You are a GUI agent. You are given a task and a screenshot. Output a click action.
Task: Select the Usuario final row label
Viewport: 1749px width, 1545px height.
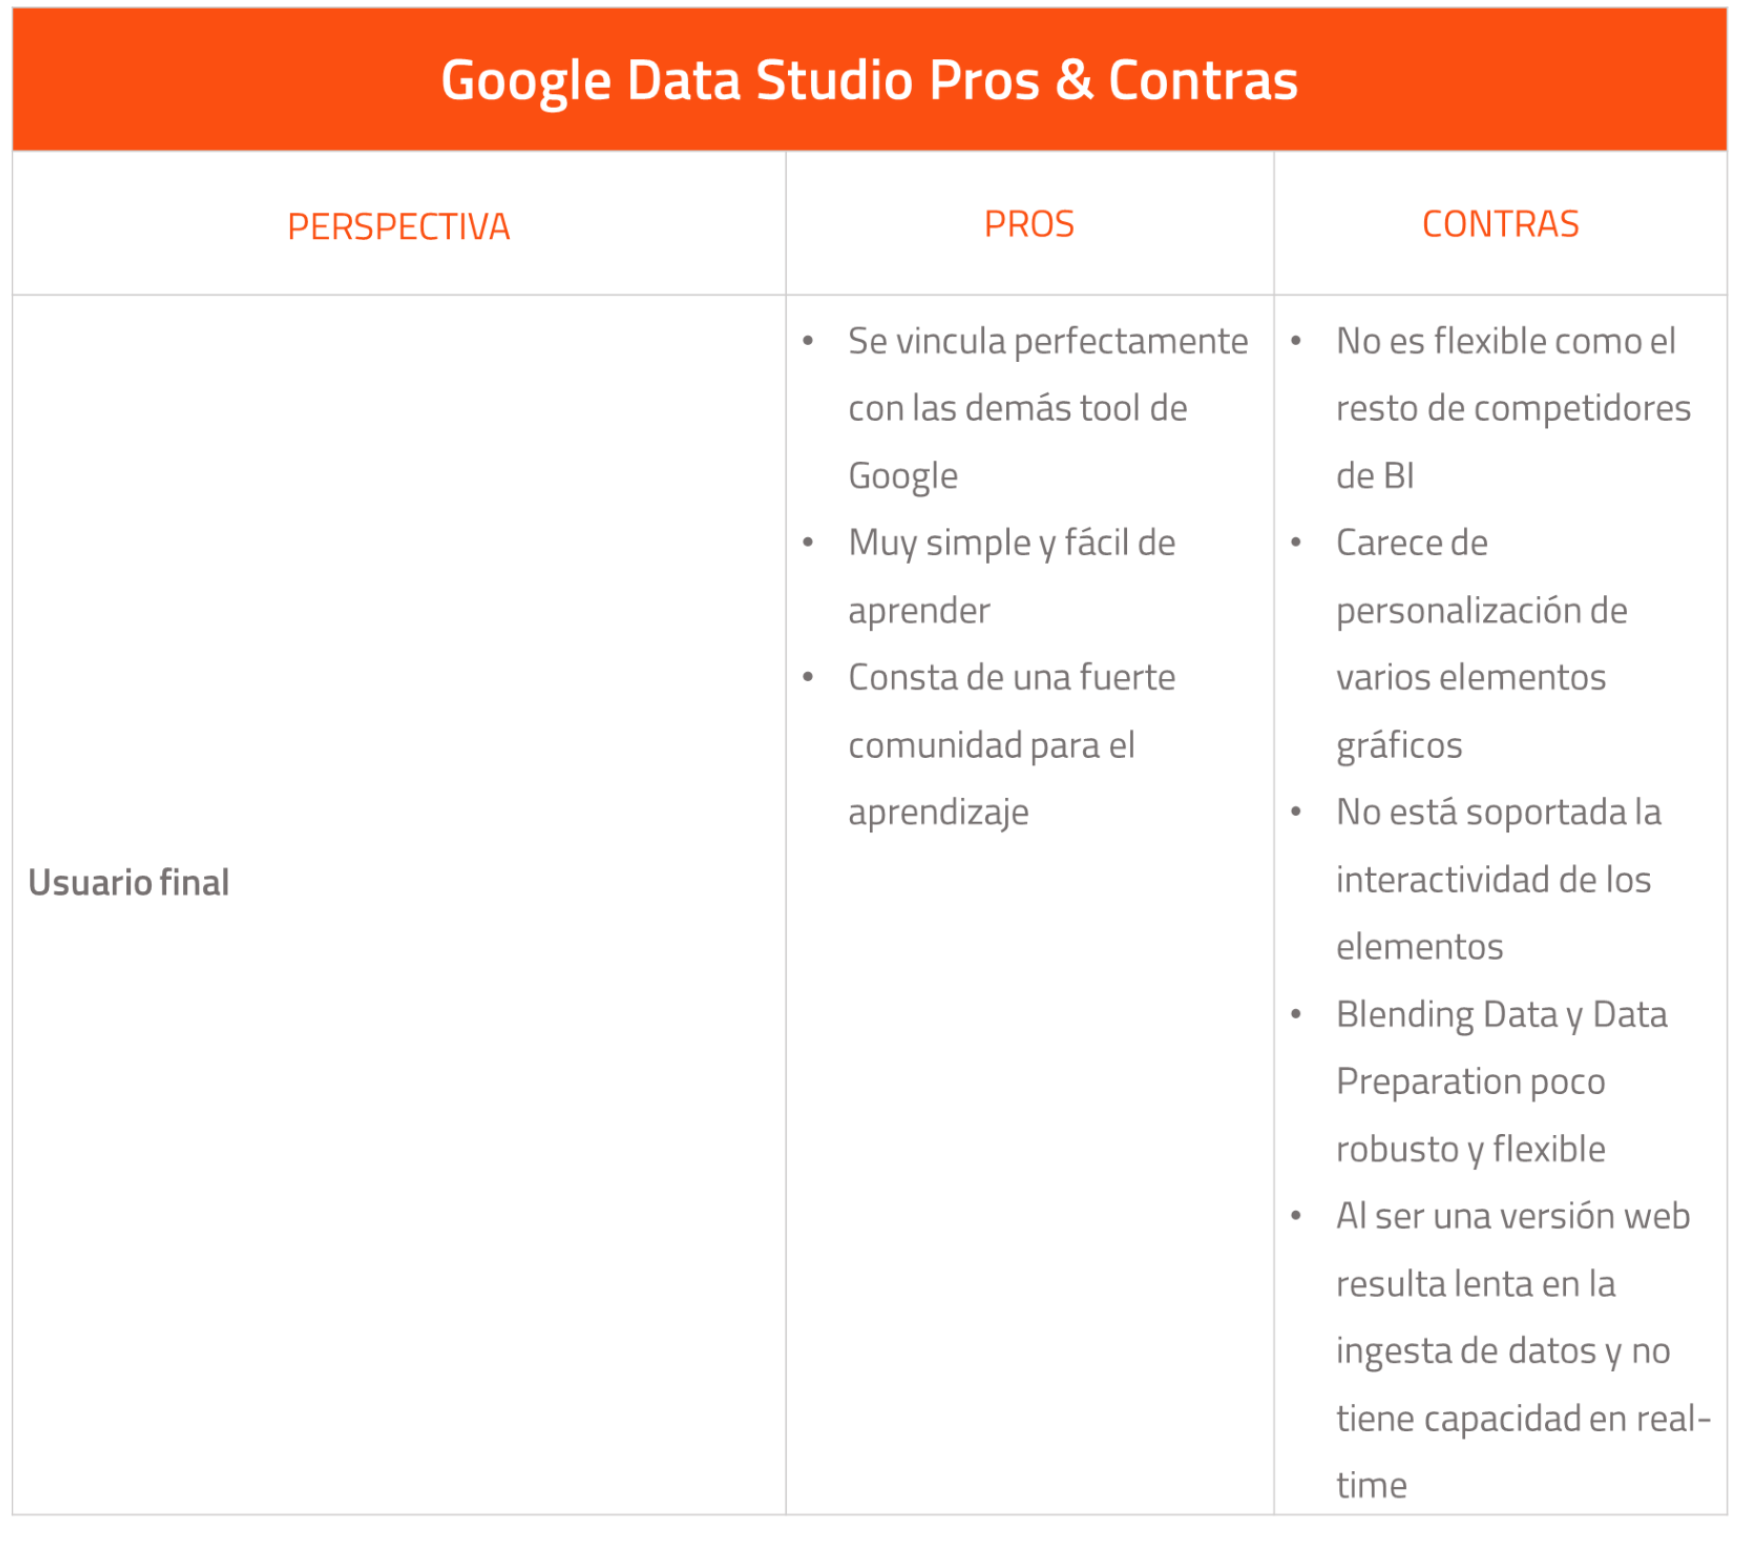tap(129, 882)
